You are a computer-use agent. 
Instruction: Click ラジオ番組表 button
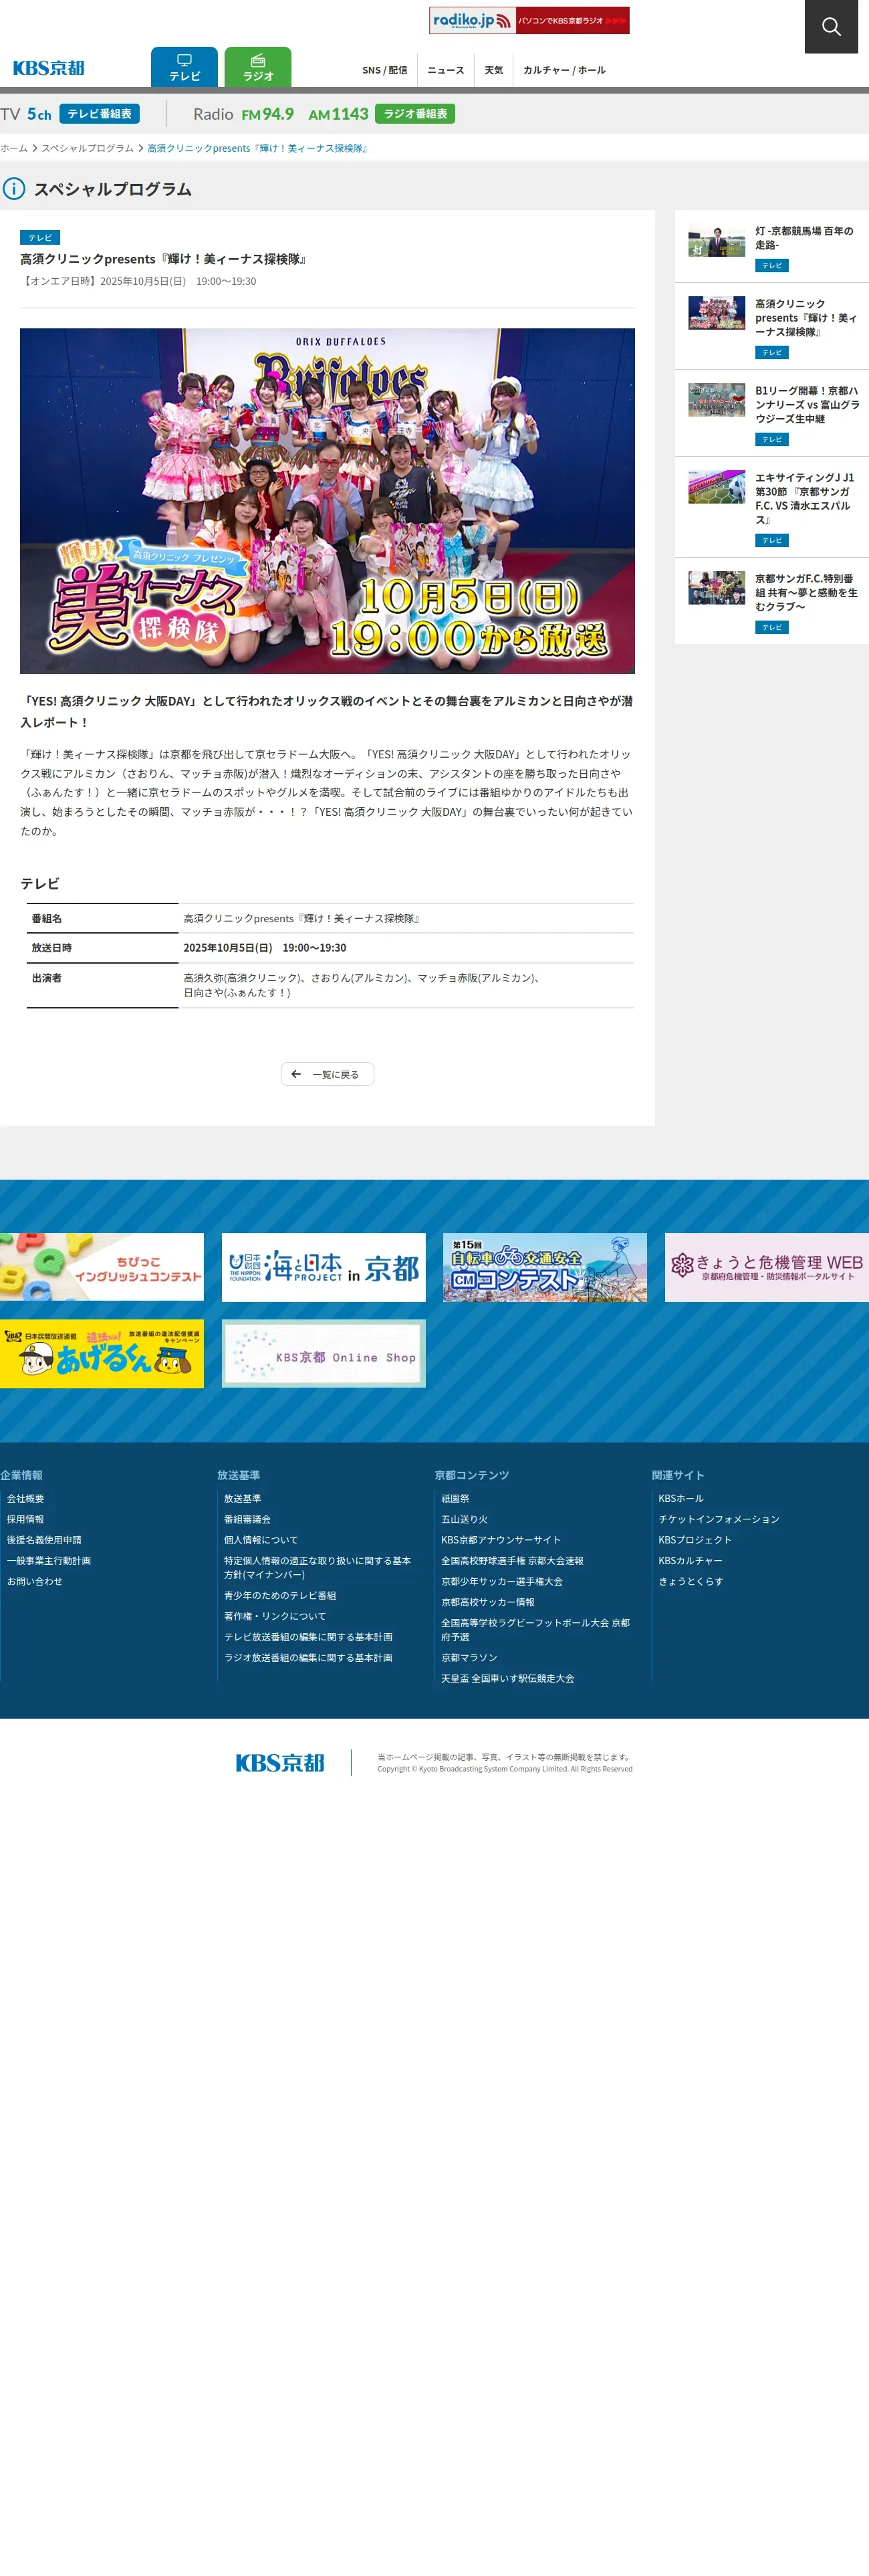click(x=415, y=114)
